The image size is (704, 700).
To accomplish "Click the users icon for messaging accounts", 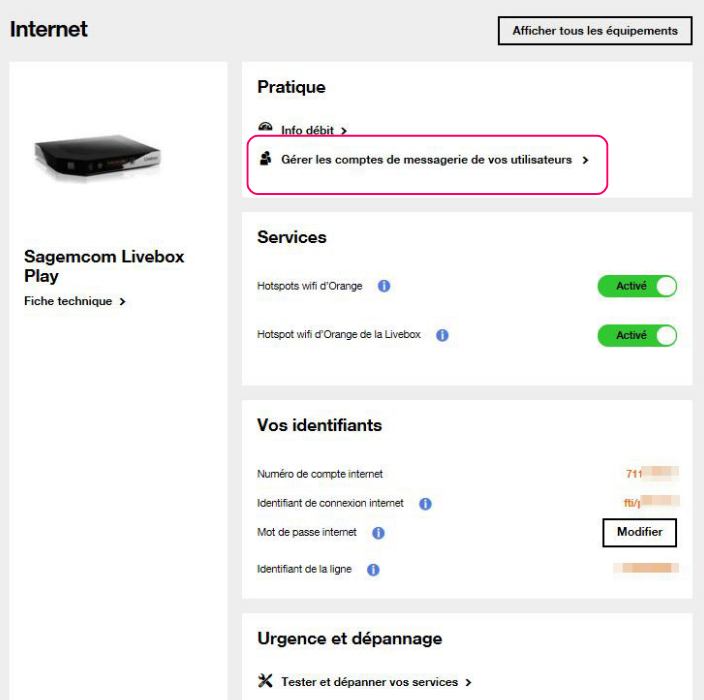I will (x=265, y=159).
